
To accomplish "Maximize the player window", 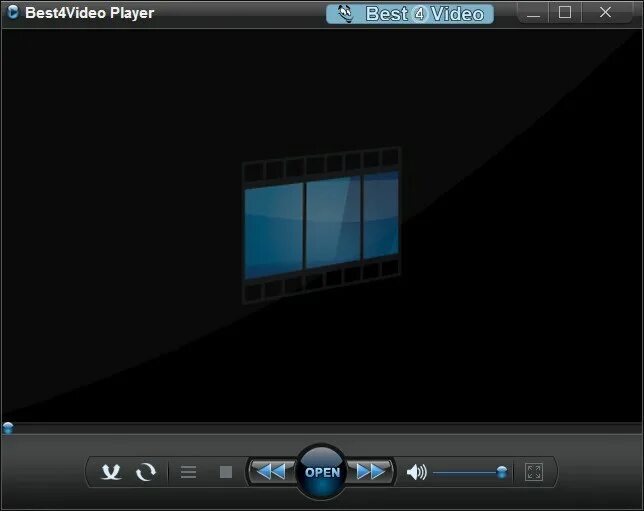I will click(565, 13).
